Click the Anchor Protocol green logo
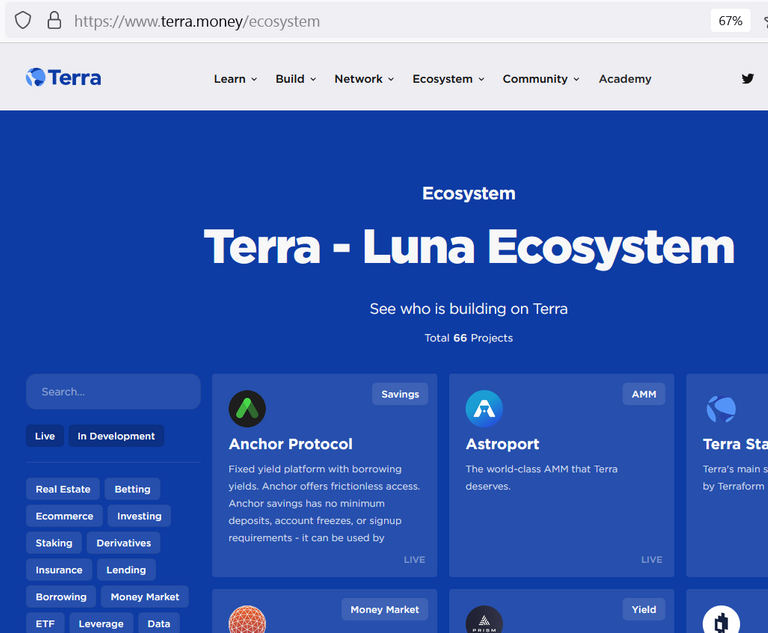 247,409
